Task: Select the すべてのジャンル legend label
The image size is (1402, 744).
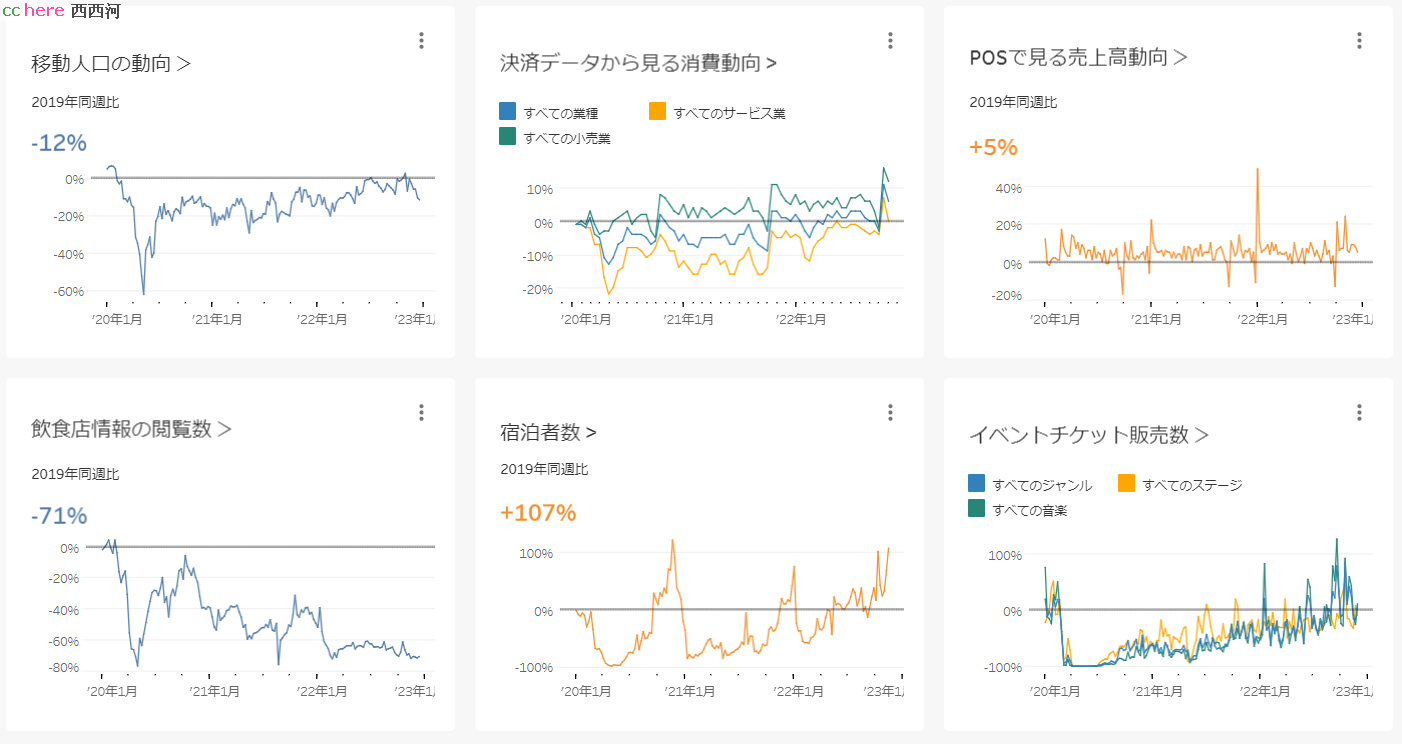Action: 1042,485
